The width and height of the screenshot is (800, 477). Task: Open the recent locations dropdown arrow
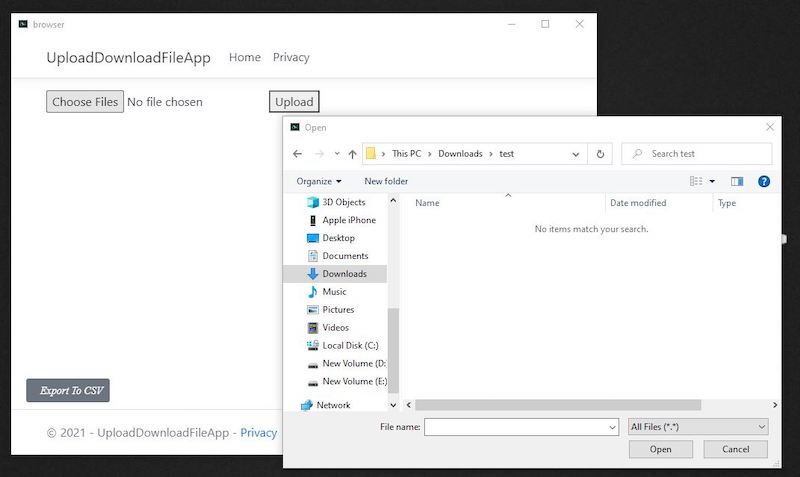pos(337,154)
